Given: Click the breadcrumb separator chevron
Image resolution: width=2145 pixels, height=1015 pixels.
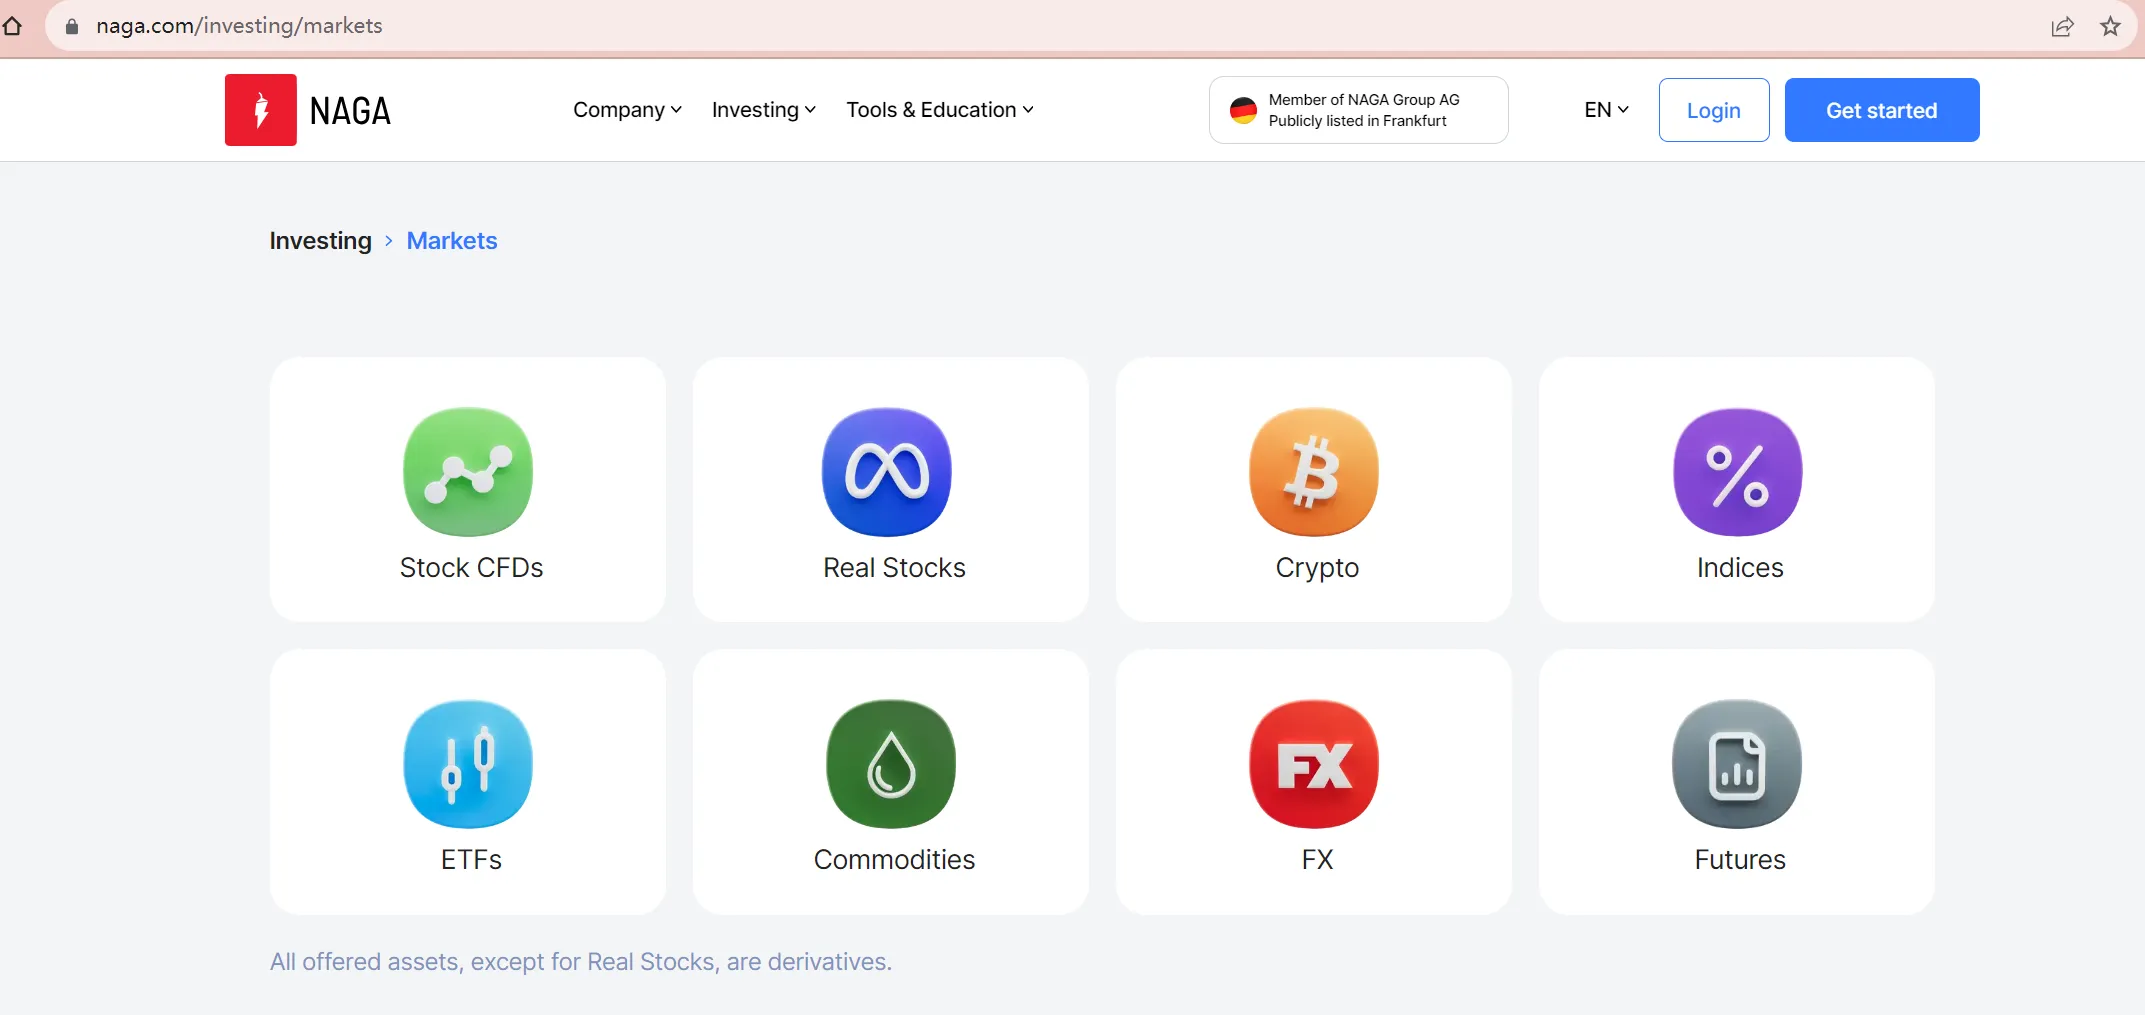Looking at the screenshot, I should 389,241.
